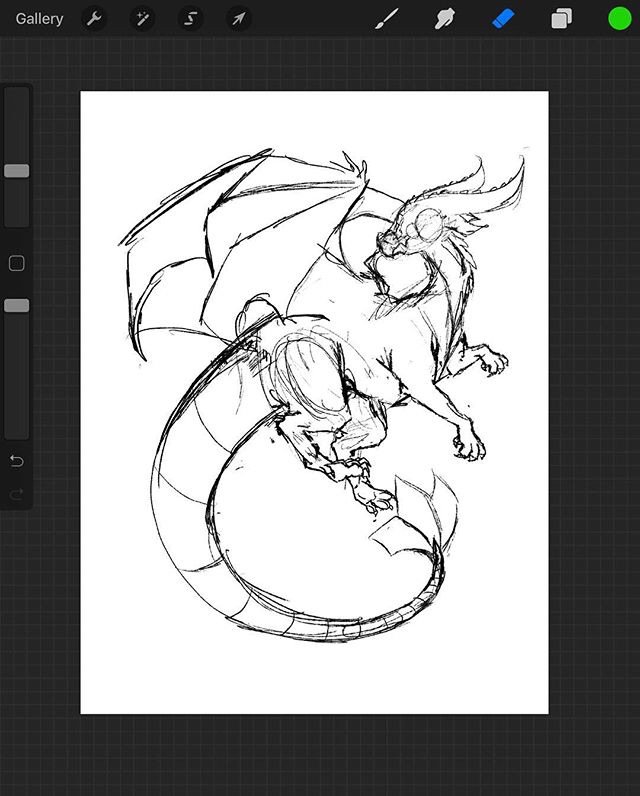
Task: Open the green color picker
Action: click(620, 19)
